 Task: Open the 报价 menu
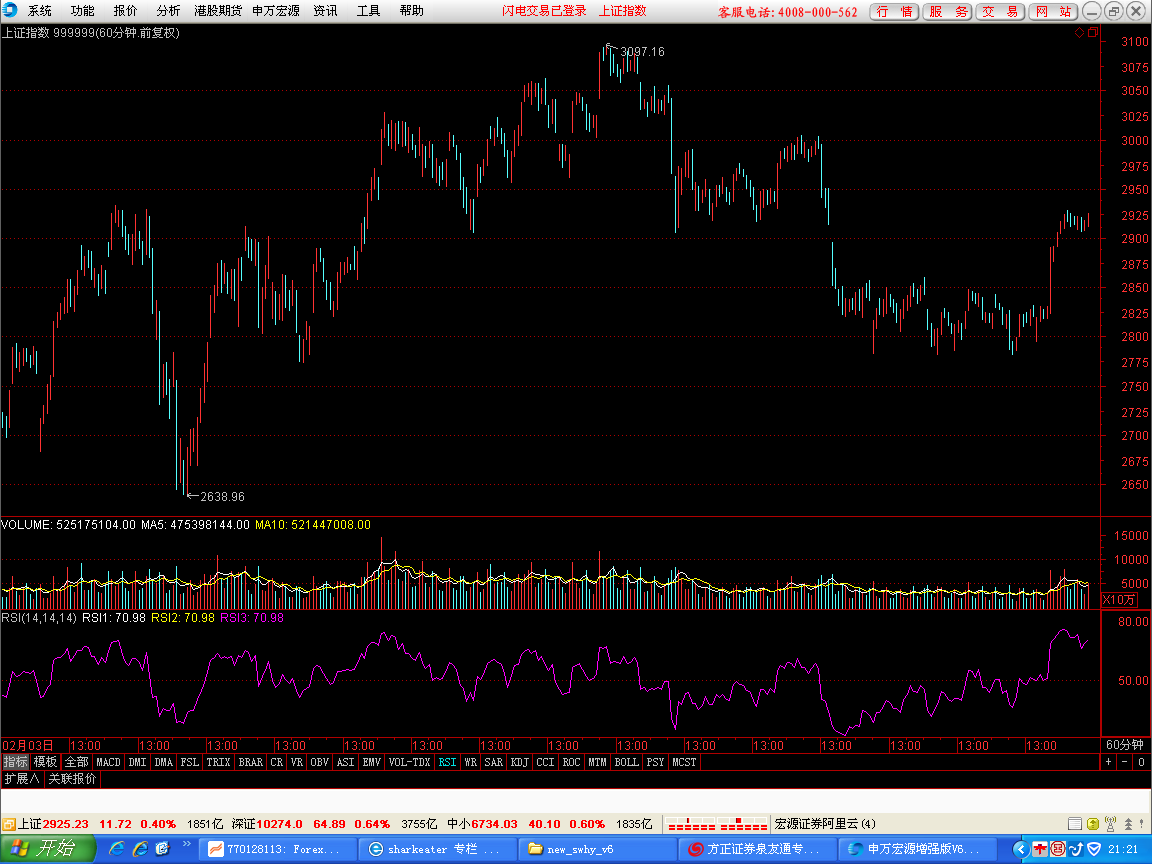coord(125,11)
